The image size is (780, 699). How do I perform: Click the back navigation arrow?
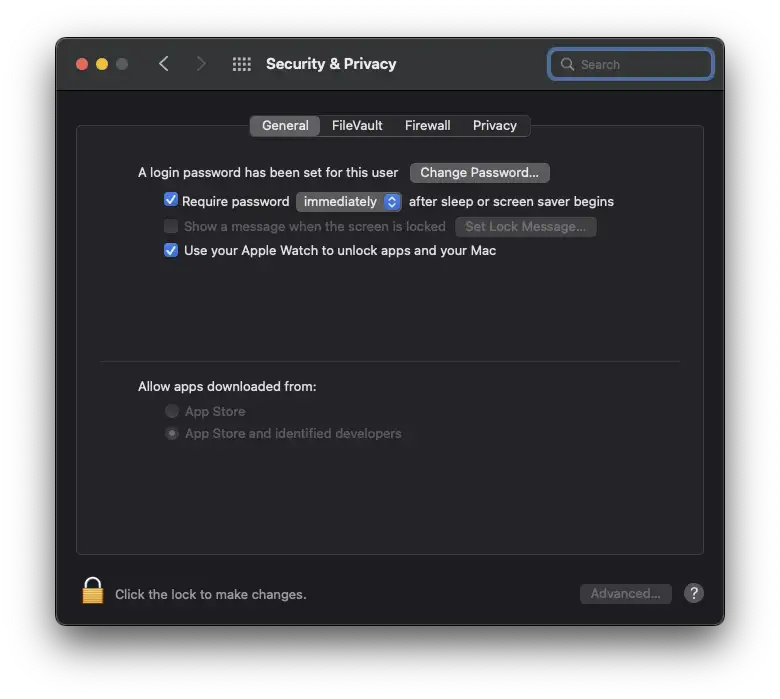(x=164, y=64)
